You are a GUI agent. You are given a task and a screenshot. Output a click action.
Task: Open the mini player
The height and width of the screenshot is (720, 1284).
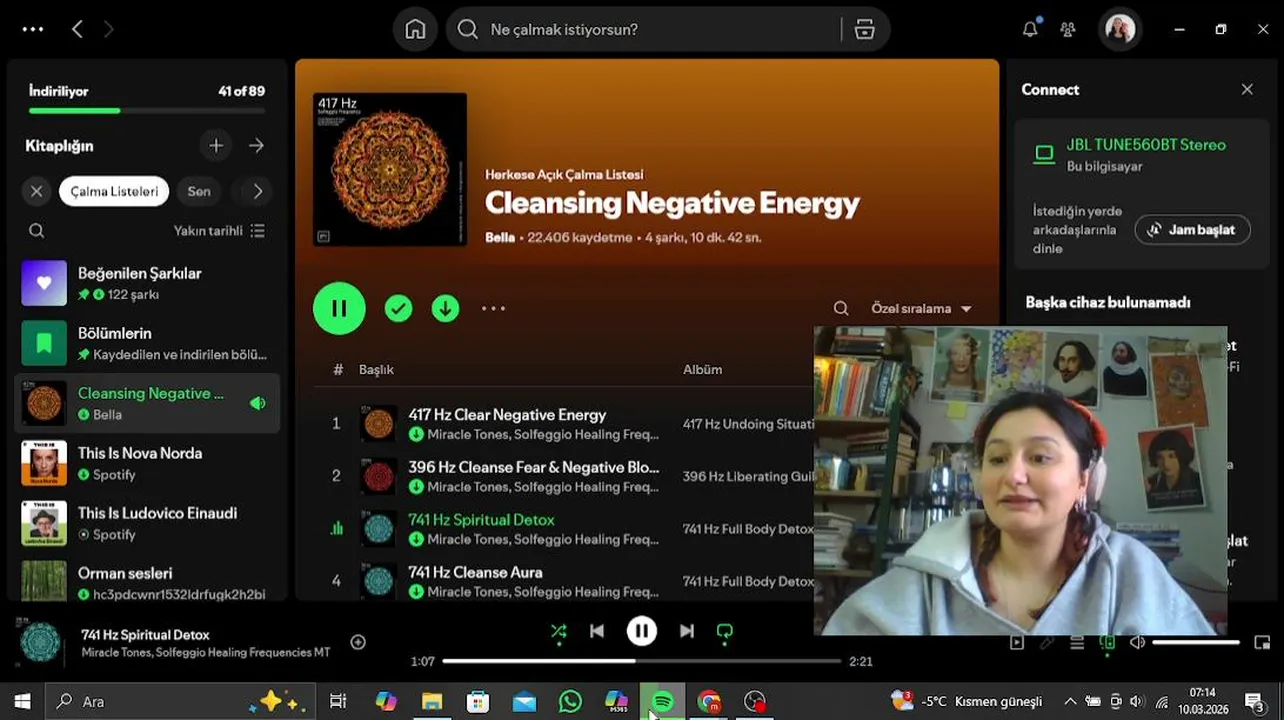pyautogui.click(x=1262, y=642)
